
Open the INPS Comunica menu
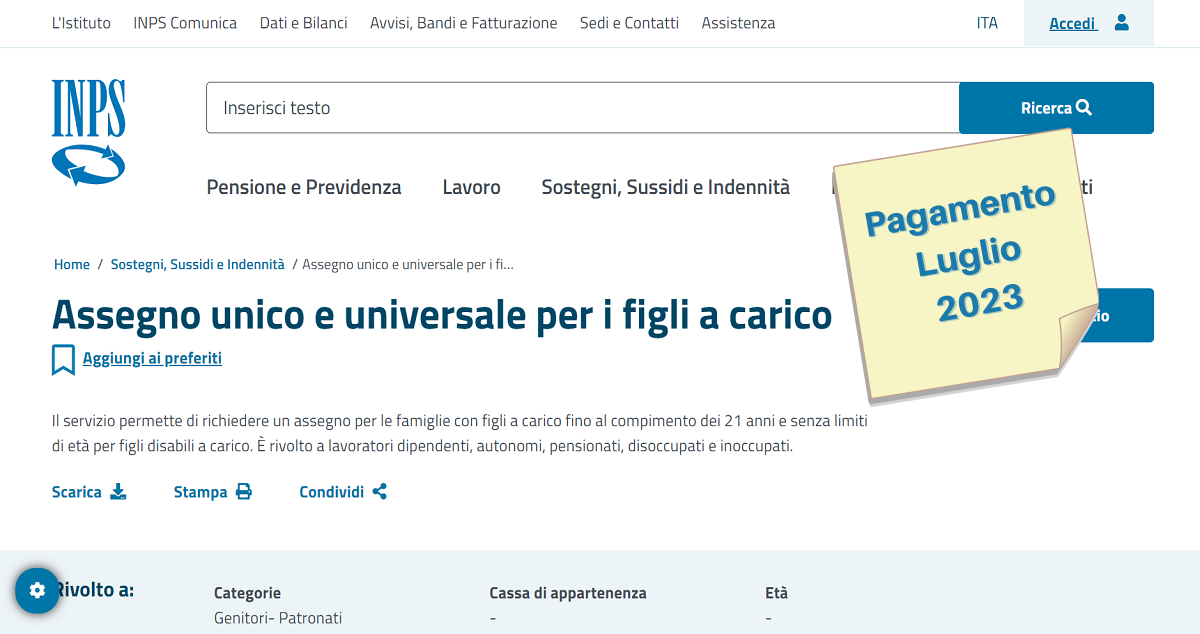[x=185, y=23]
